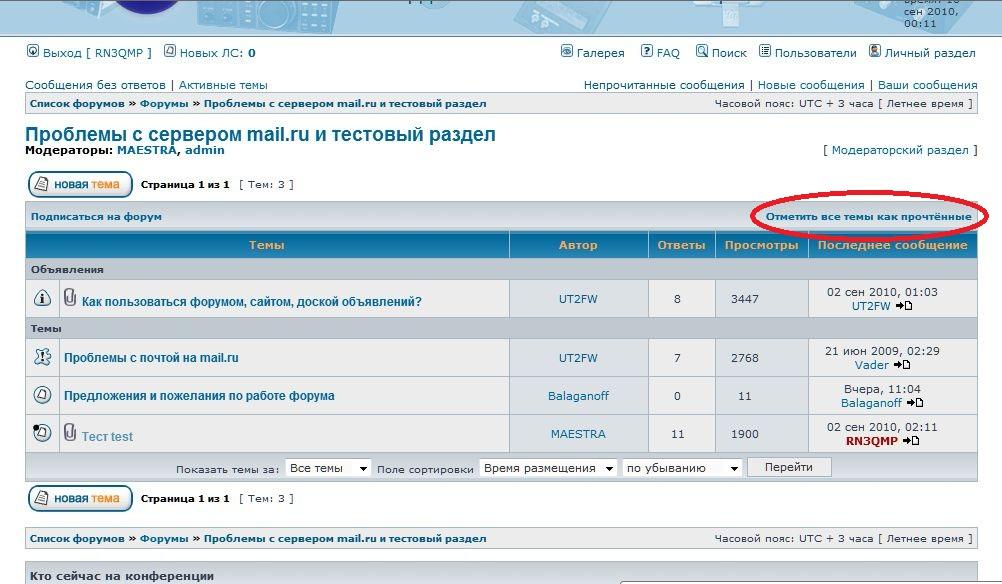1002x584 pixels.
Task: Click the topic icon beside Предложения и пожелания
Action: tap(42, 395)
